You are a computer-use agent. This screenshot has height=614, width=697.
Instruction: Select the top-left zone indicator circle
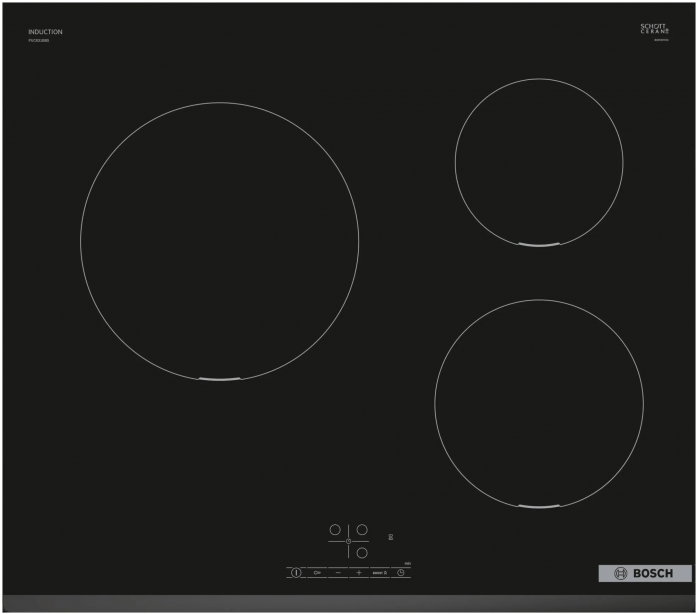pos(335,530)
